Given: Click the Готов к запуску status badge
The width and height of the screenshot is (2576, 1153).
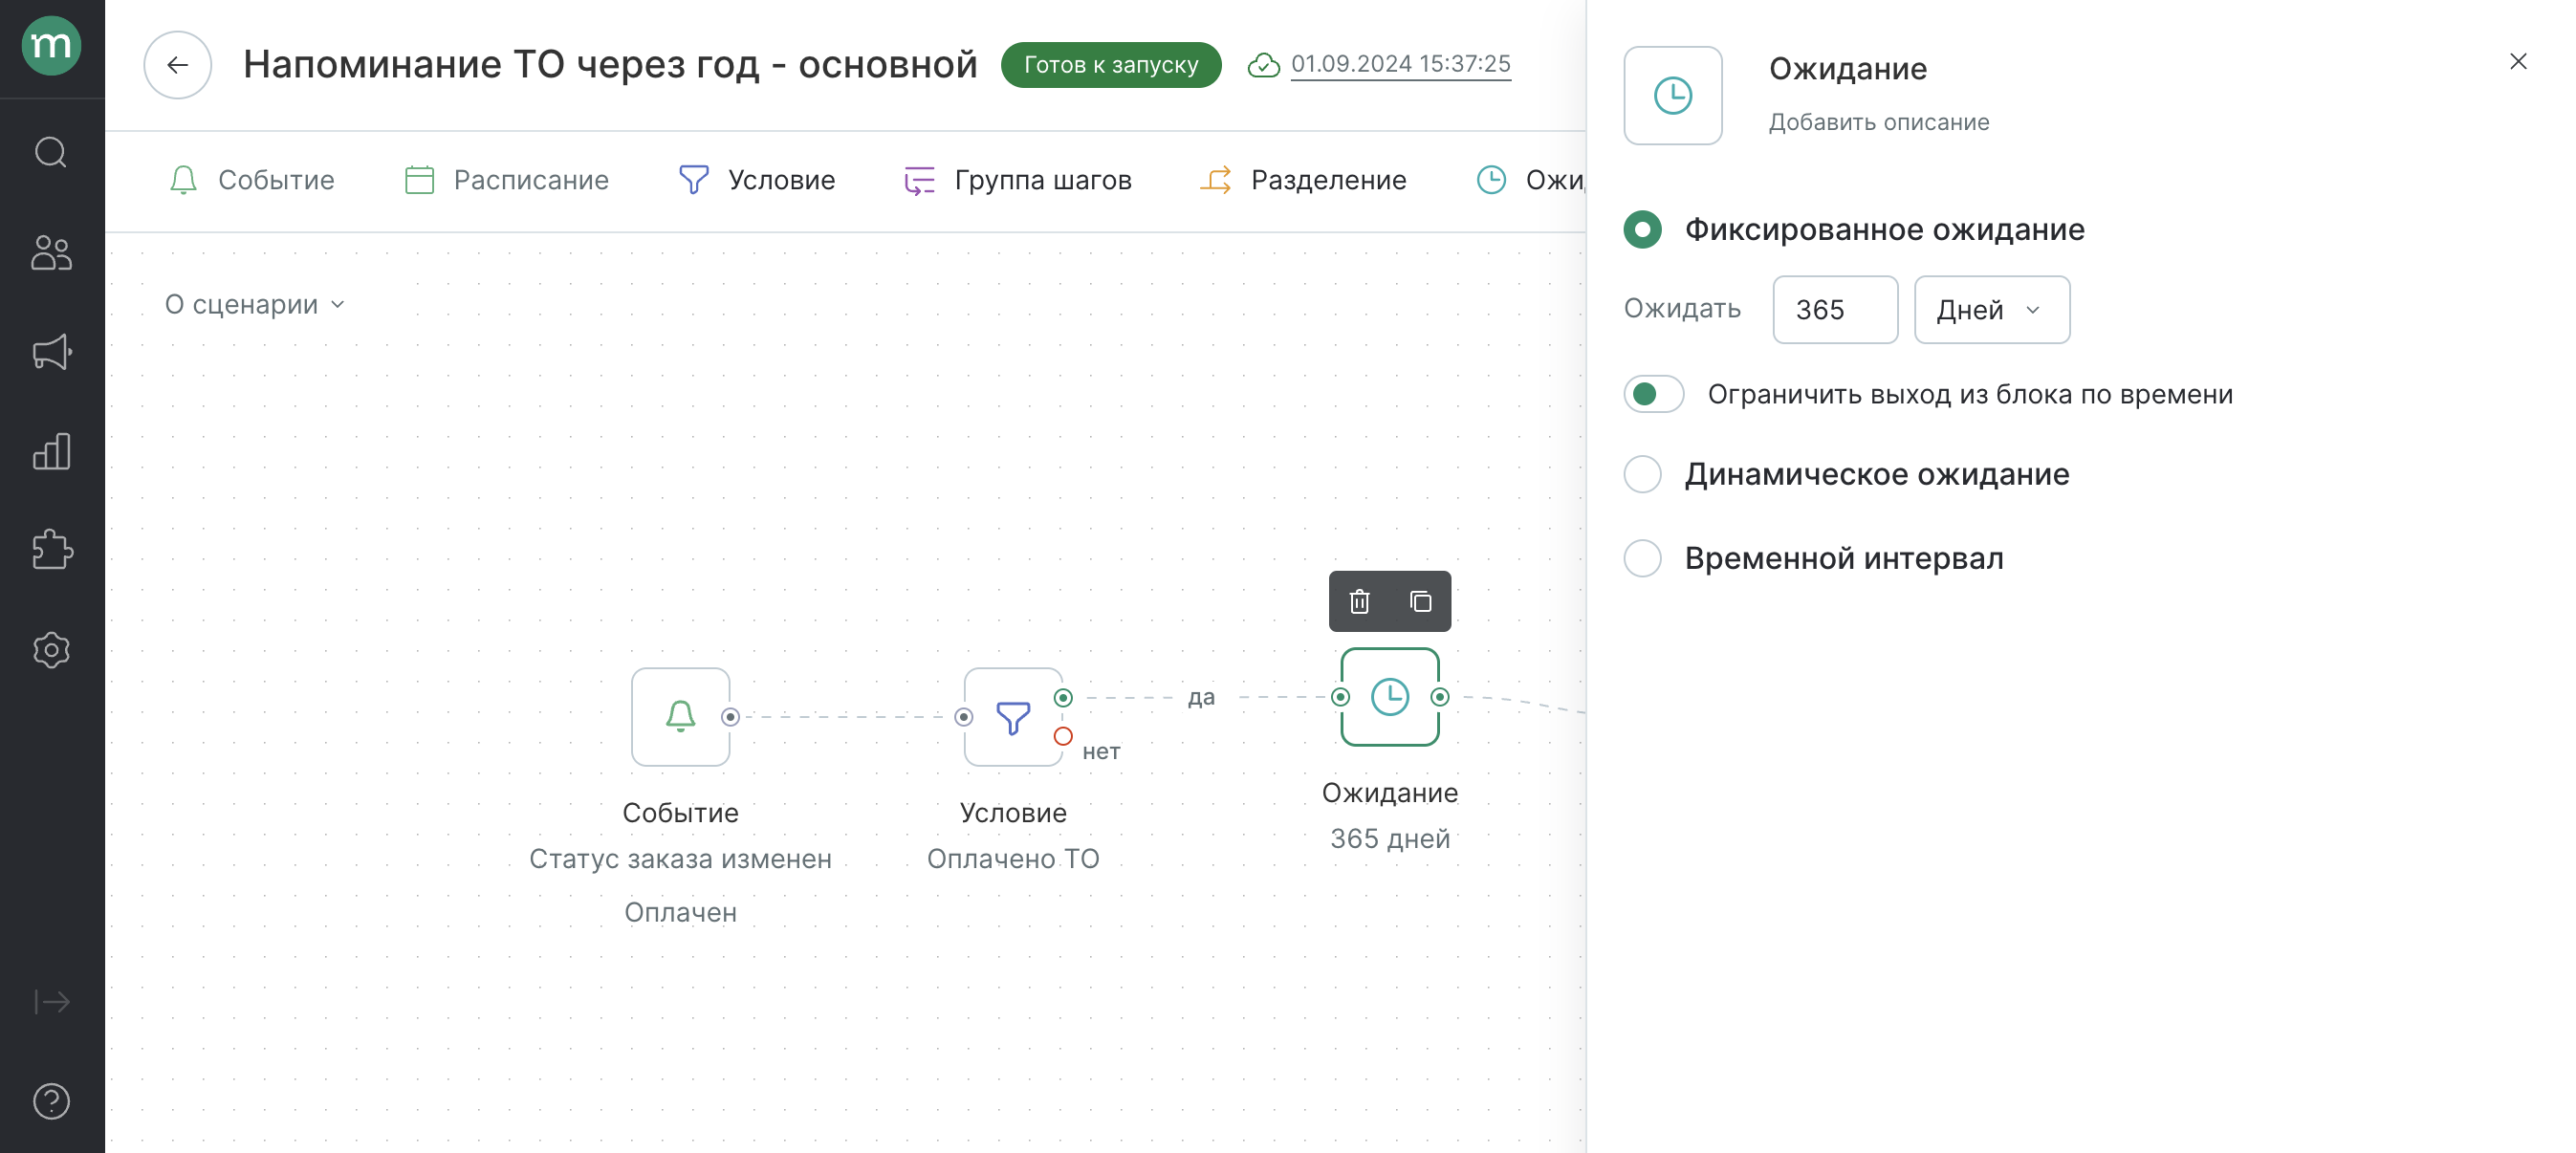Looking at the screenshot, I should 1111,65.
